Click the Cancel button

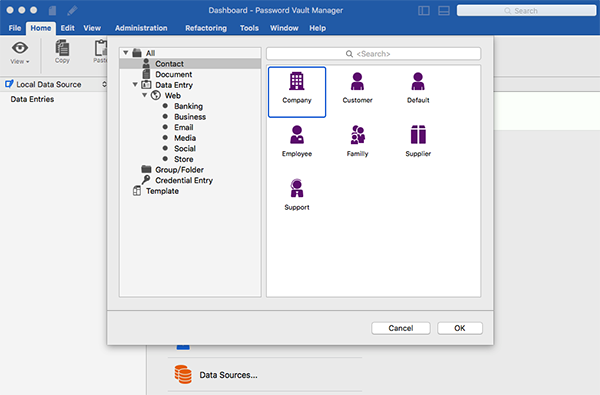(401, 328)
